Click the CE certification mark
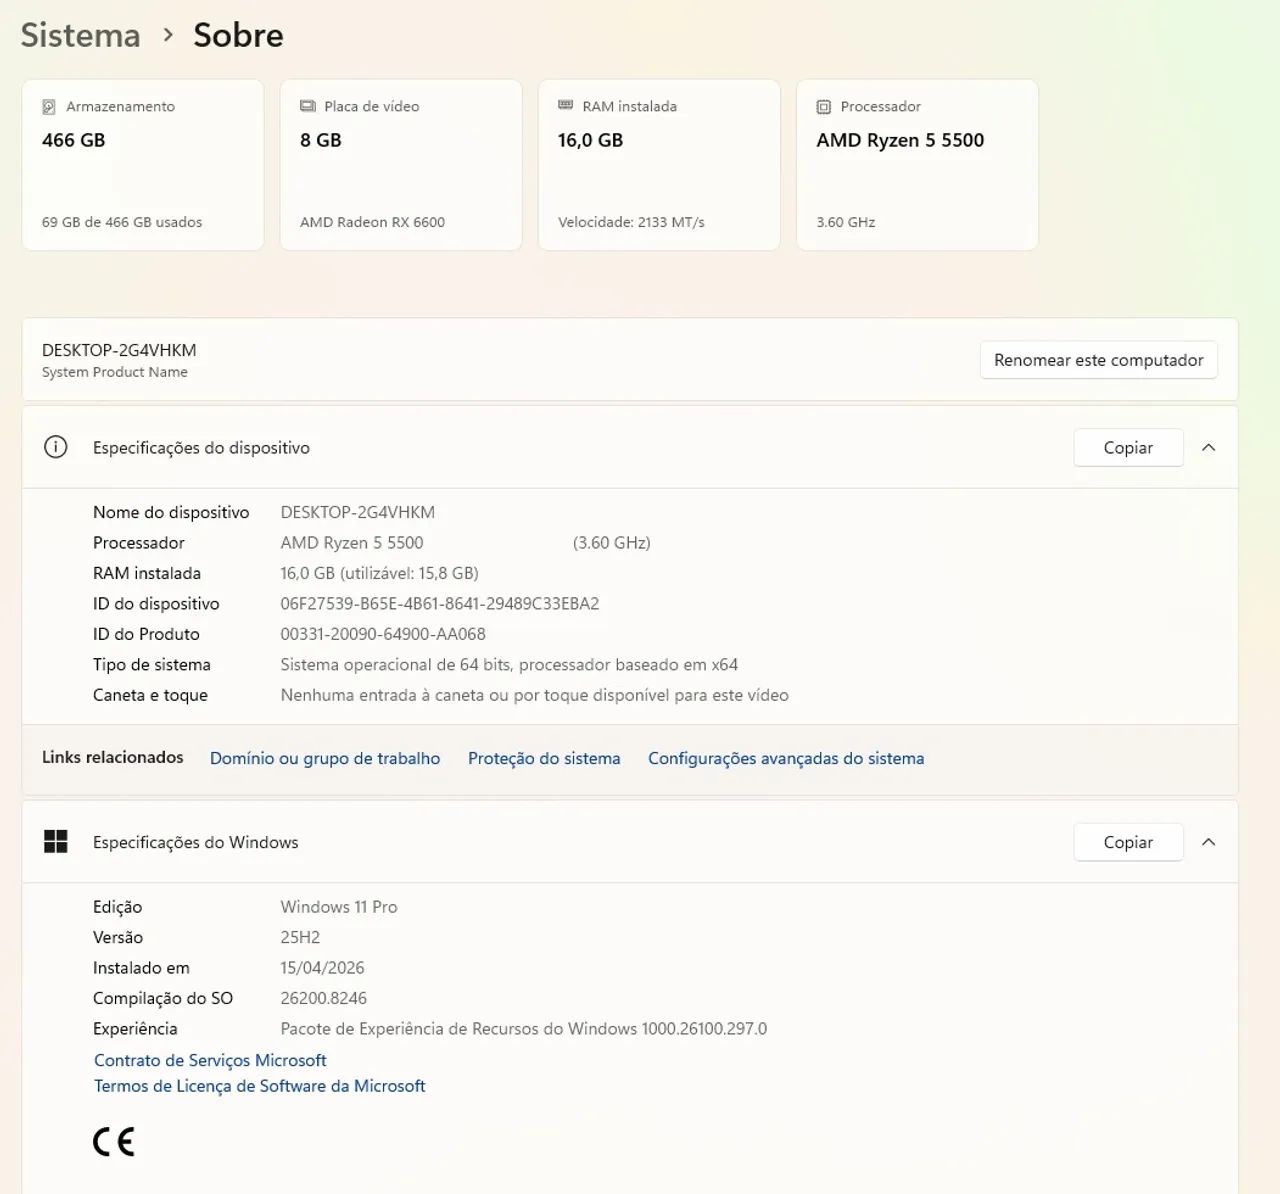Image resolution: width=1280 pixels, height=1194 pixels. tap(113, 1142)
